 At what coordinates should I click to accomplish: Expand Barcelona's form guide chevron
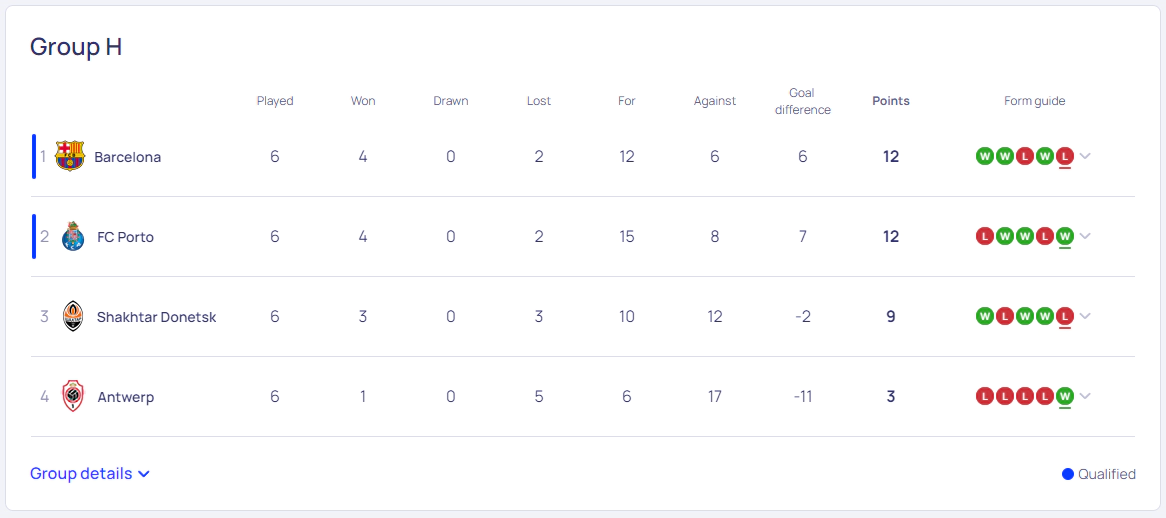(x=1085, y=156)
